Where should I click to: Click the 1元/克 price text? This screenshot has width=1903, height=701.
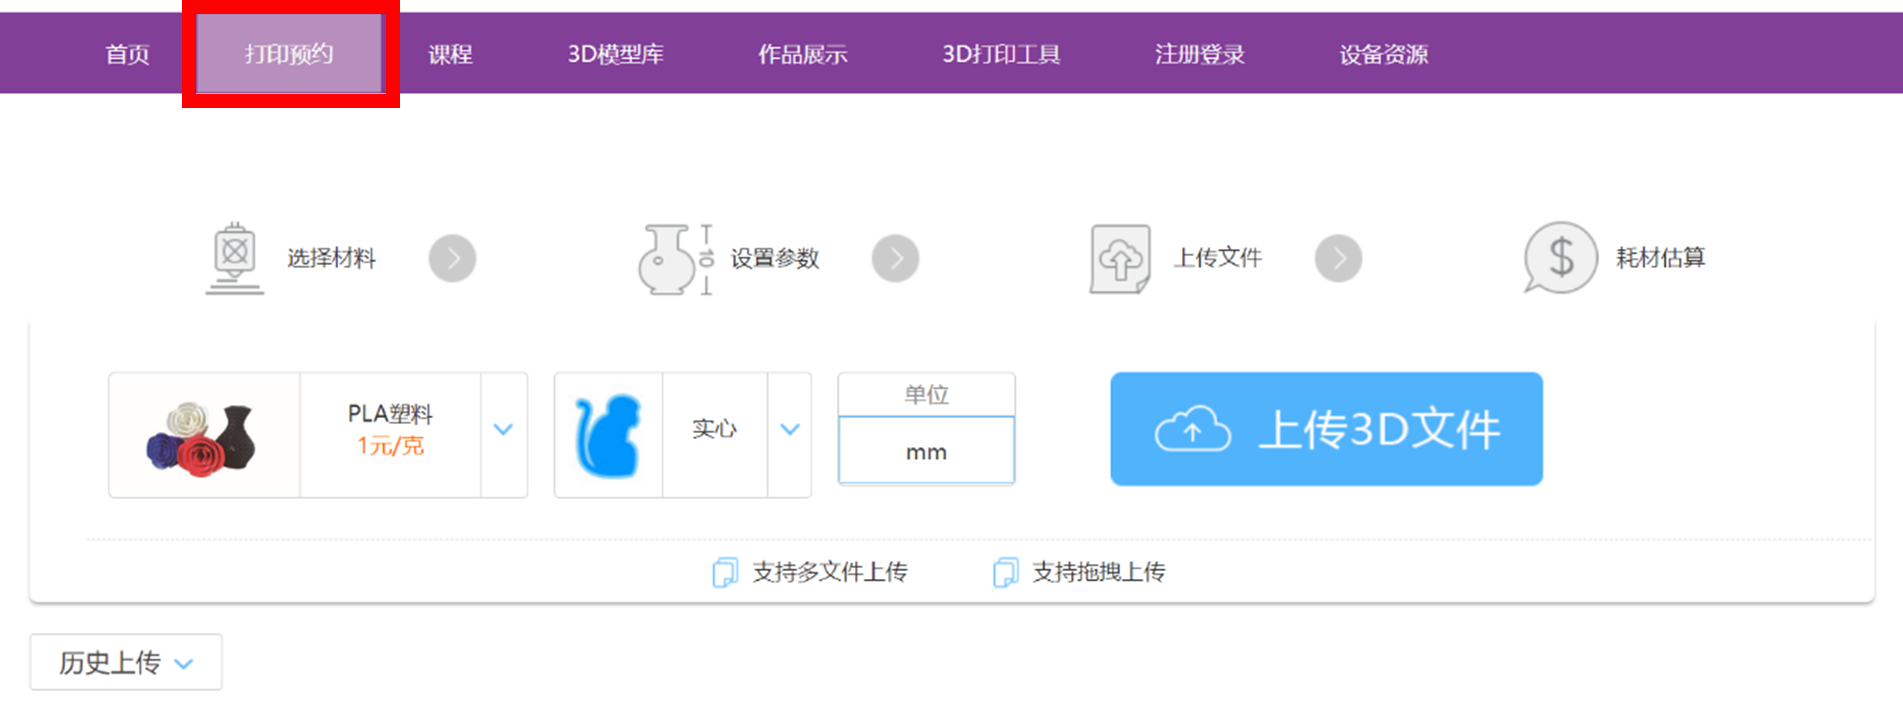[390, 446]
